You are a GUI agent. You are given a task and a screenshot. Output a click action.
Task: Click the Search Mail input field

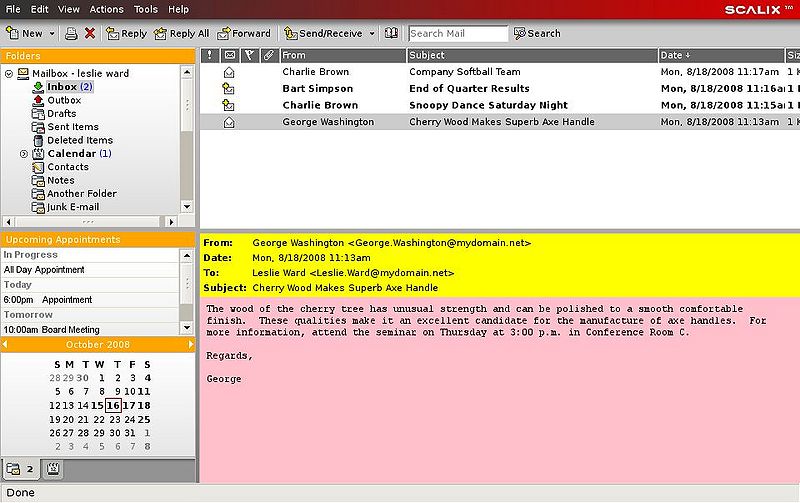457,33
